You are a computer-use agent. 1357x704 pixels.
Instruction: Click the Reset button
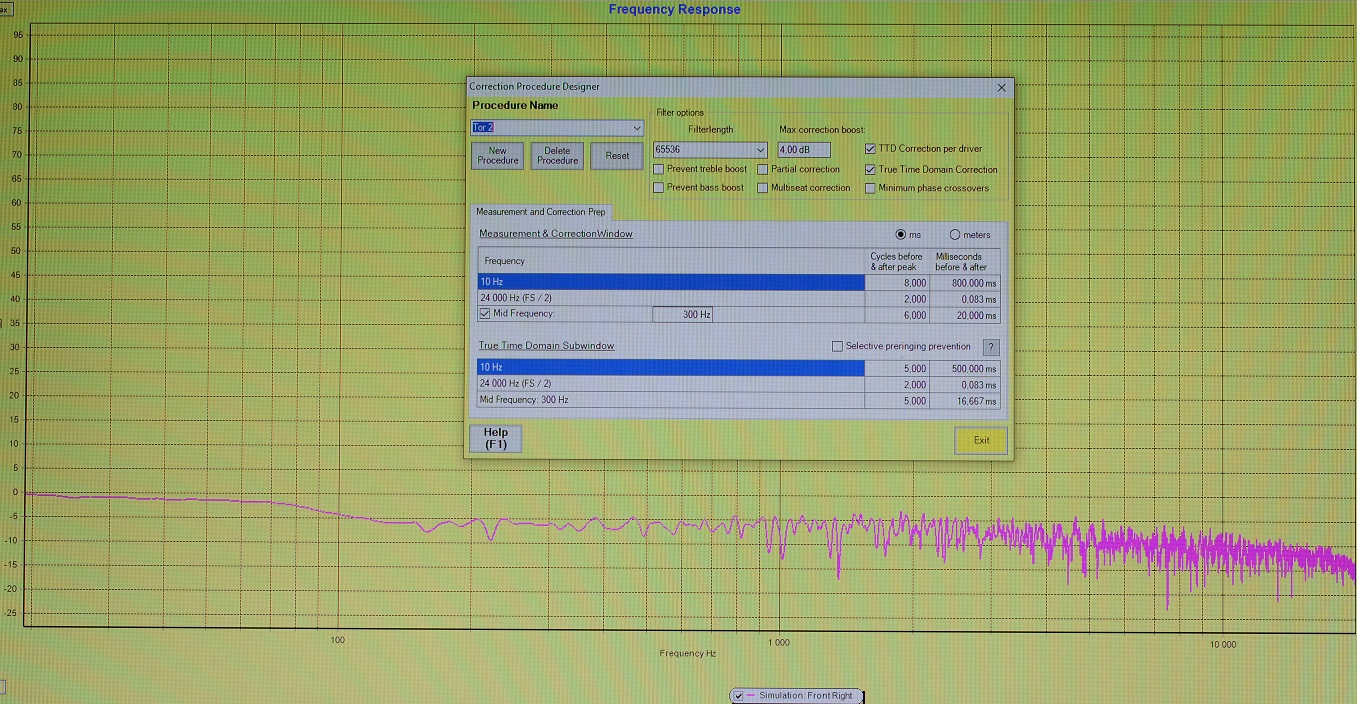point(617,156)
